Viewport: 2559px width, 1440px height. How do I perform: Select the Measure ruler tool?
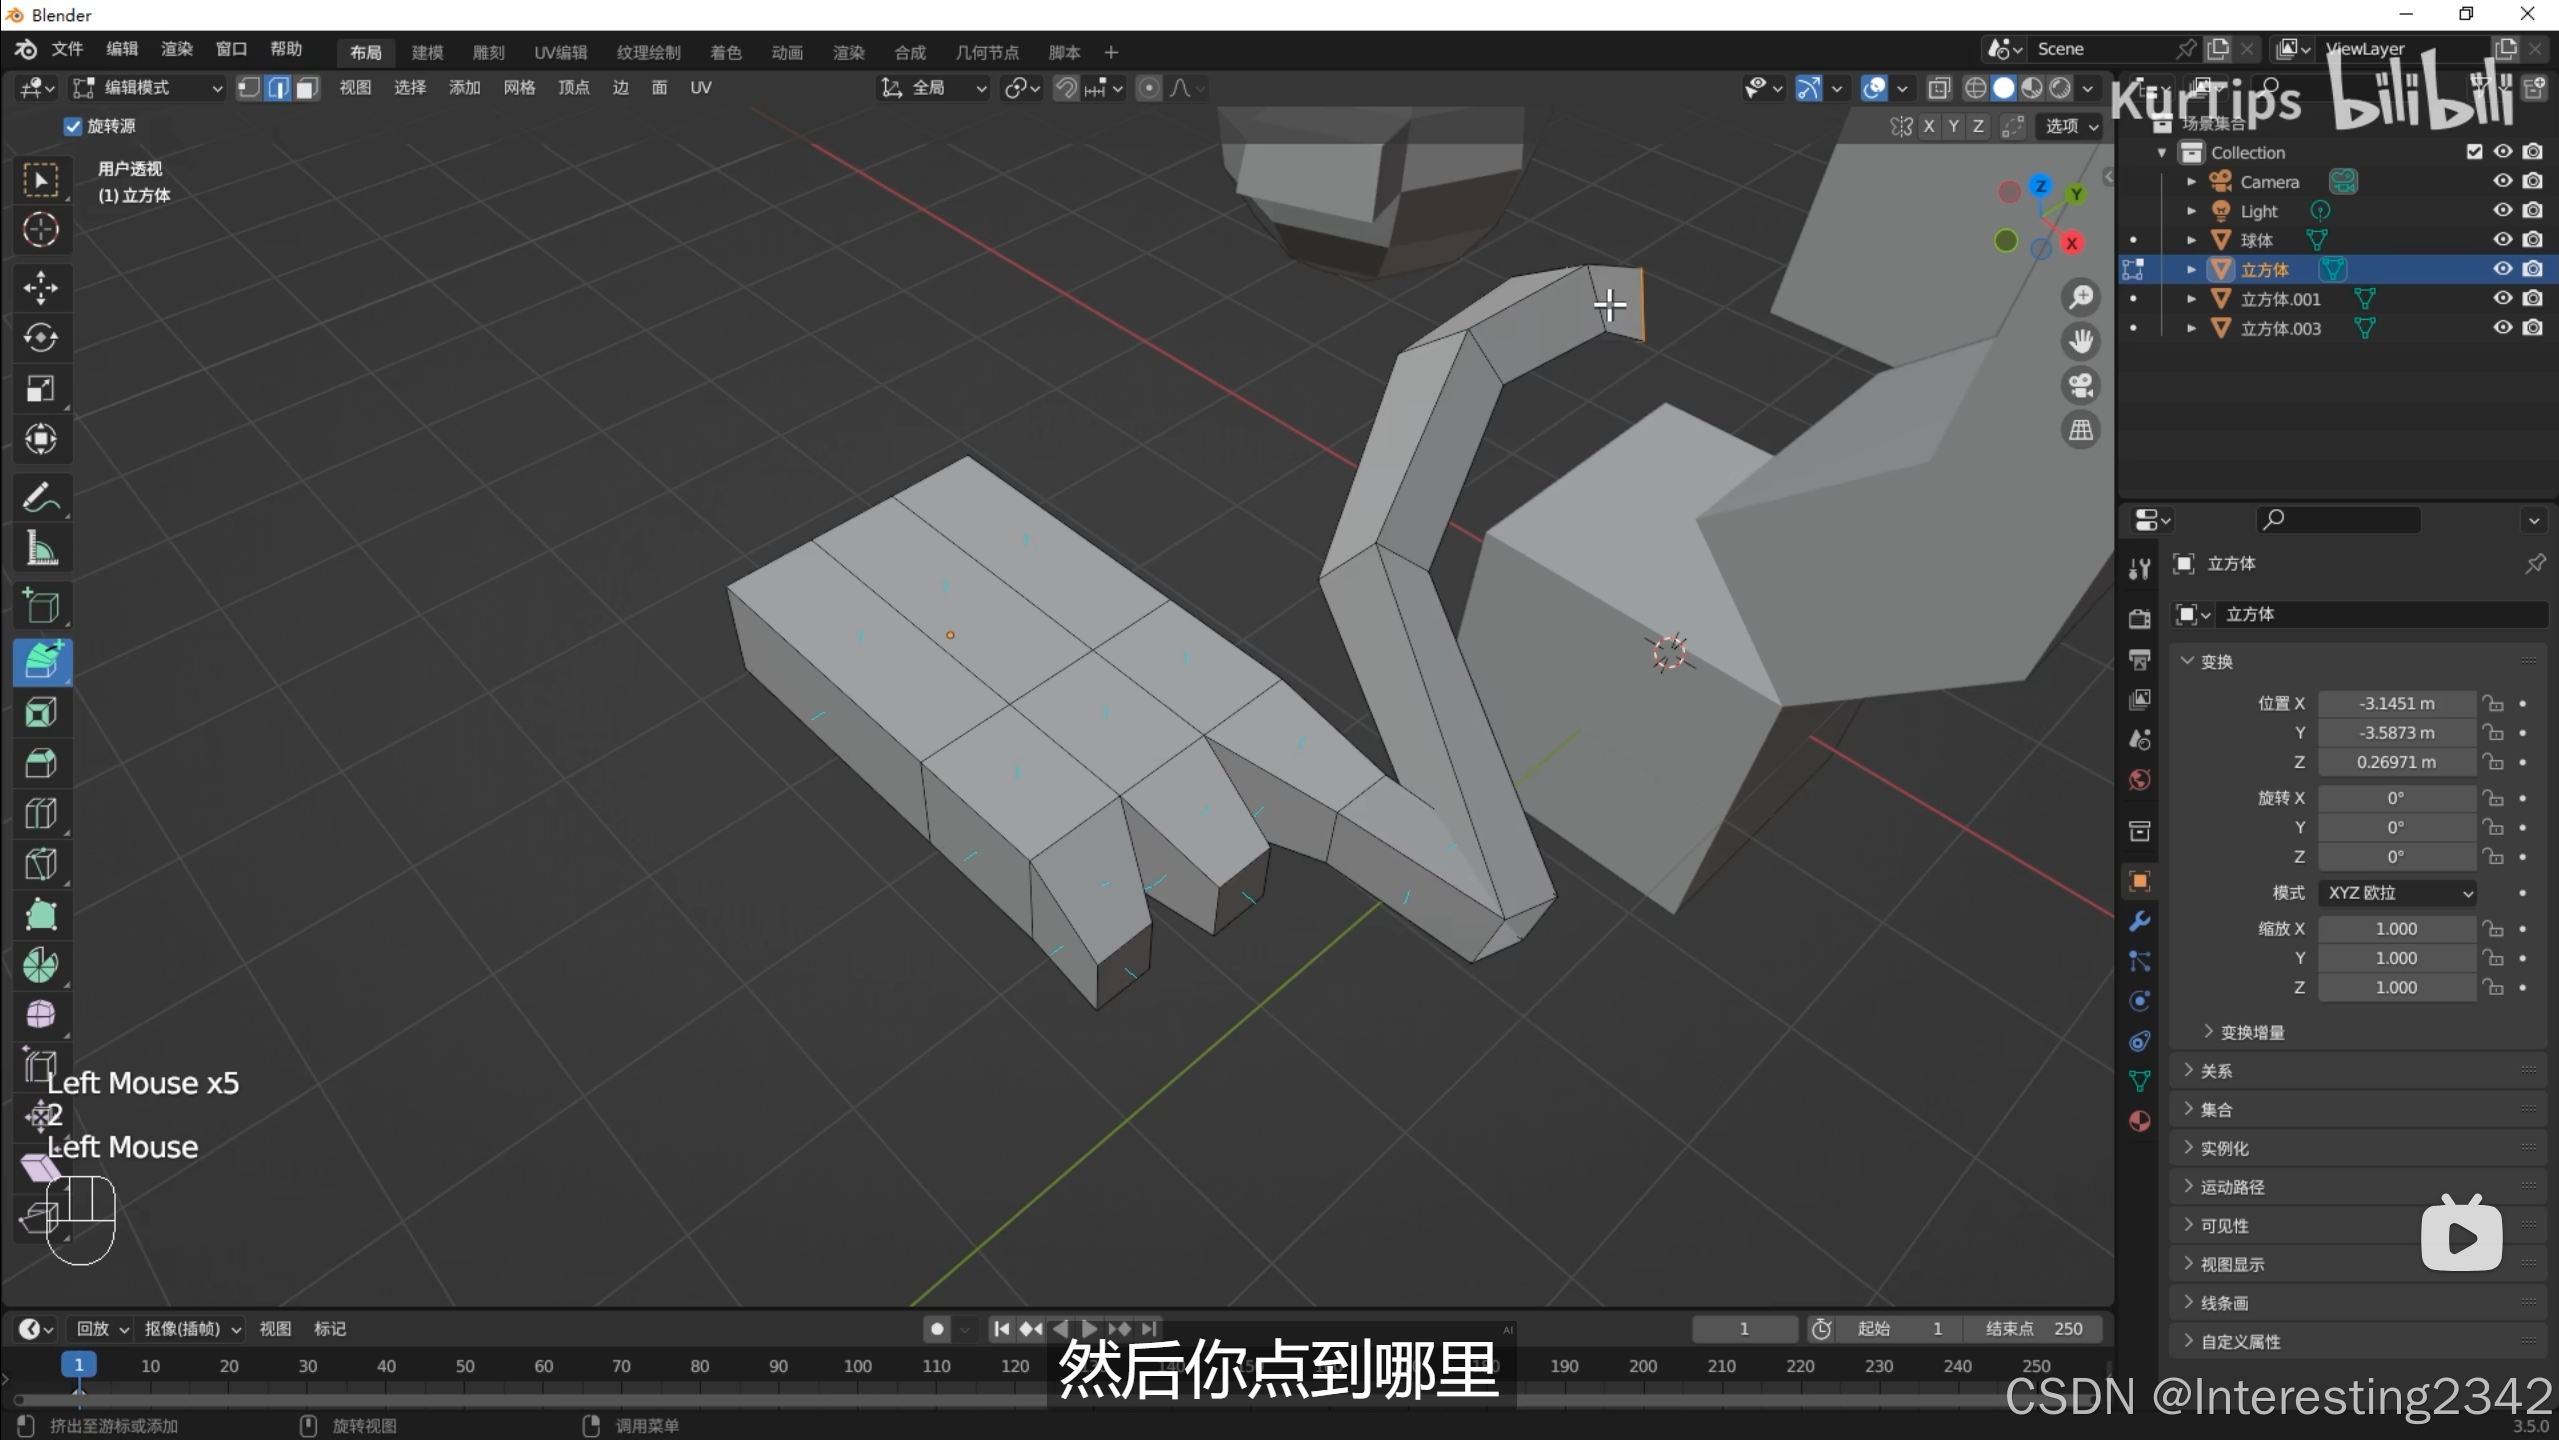click(x=40, y=549)
